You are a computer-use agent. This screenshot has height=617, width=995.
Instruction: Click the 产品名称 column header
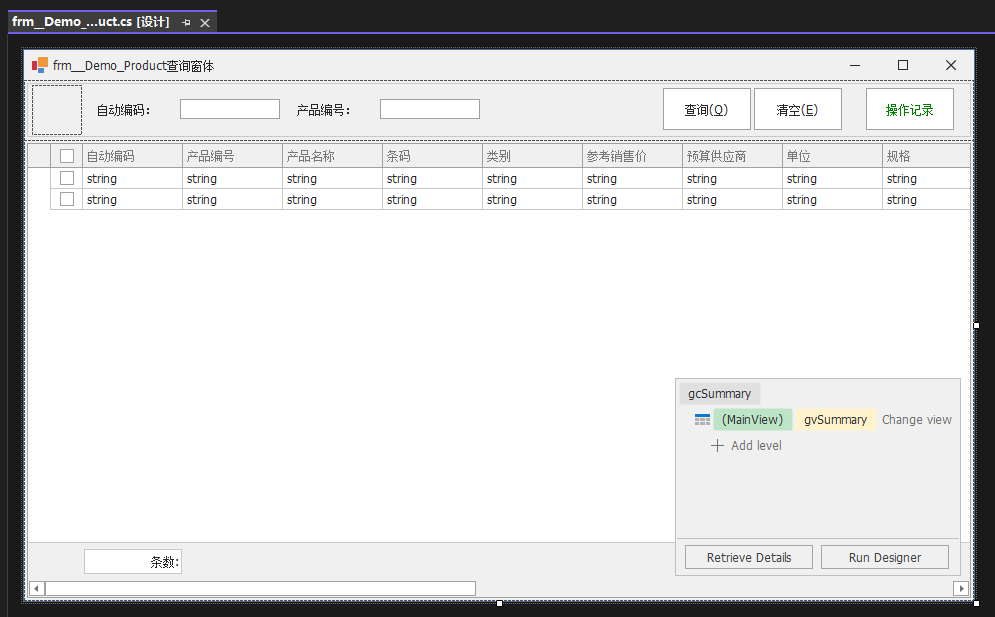click(333, 156)
